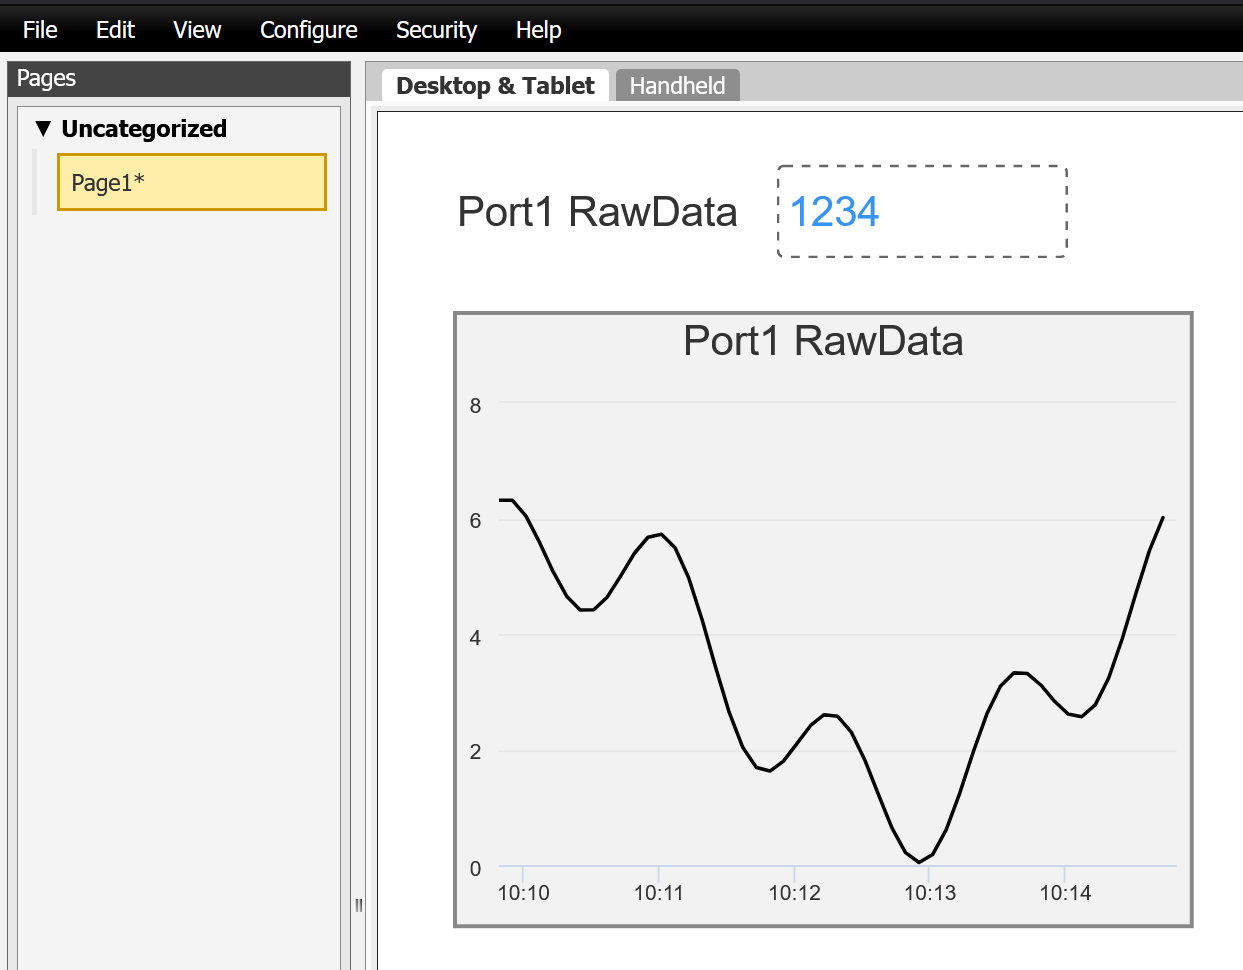The image size is (1243, 970).
Task: Open the Security menu
Action: pos(436,30)
